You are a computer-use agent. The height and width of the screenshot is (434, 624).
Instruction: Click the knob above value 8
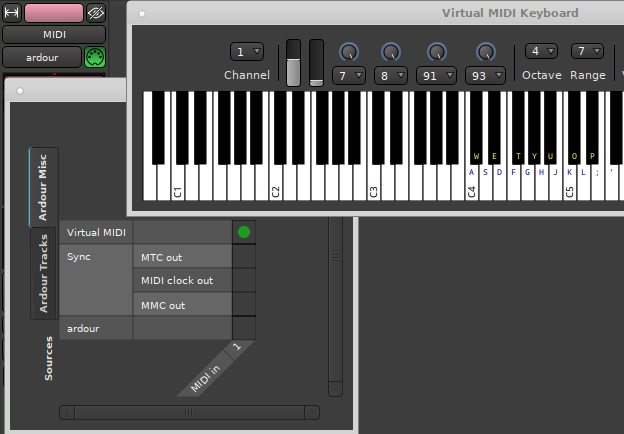point(390,52)
